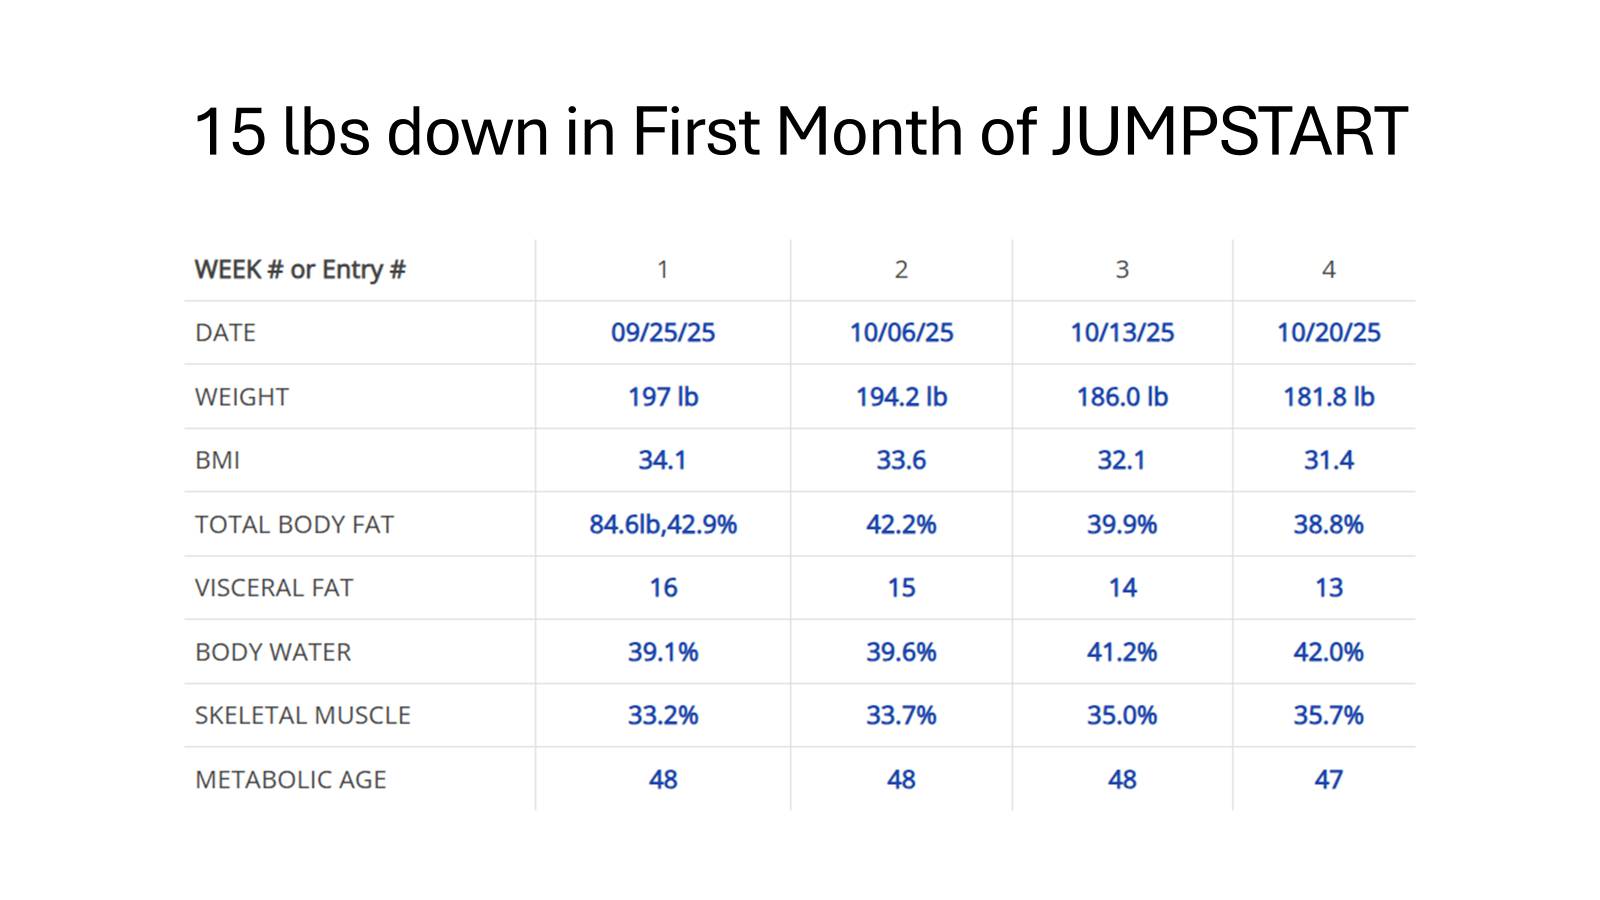Open the 10/20/25 date entry
Viewport: 1600px width, 900px height.
[x=1328, y=333]
